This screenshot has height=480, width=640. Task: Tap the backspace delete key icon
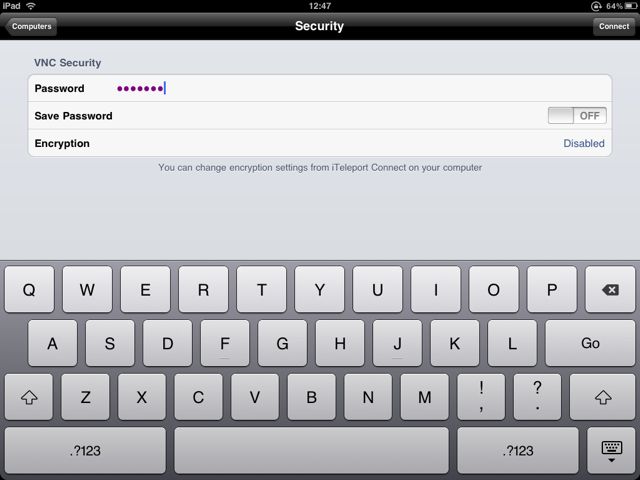tap(610, 289)
